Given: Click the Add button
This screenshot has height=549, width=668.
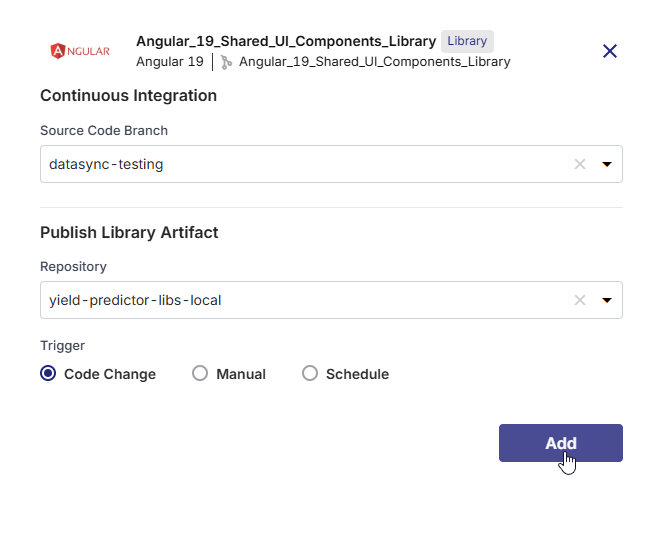Looking at the screenshot, I should pos(561,443).
